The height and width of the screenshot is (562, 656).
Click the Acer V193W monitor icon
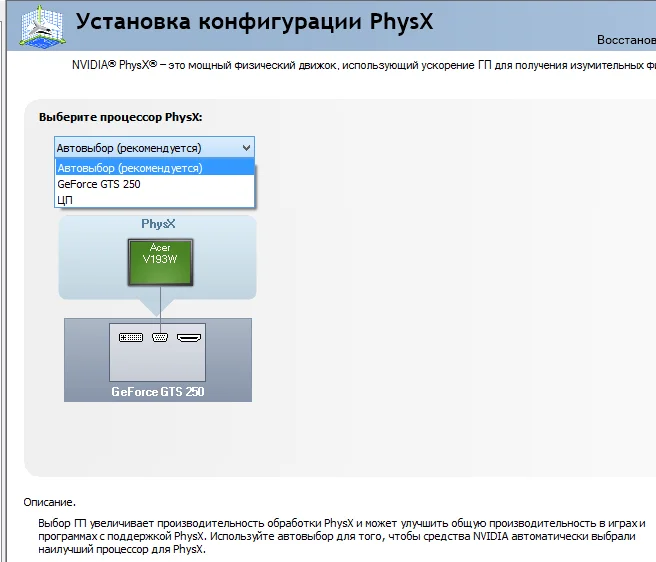click(x=160, y=262)
